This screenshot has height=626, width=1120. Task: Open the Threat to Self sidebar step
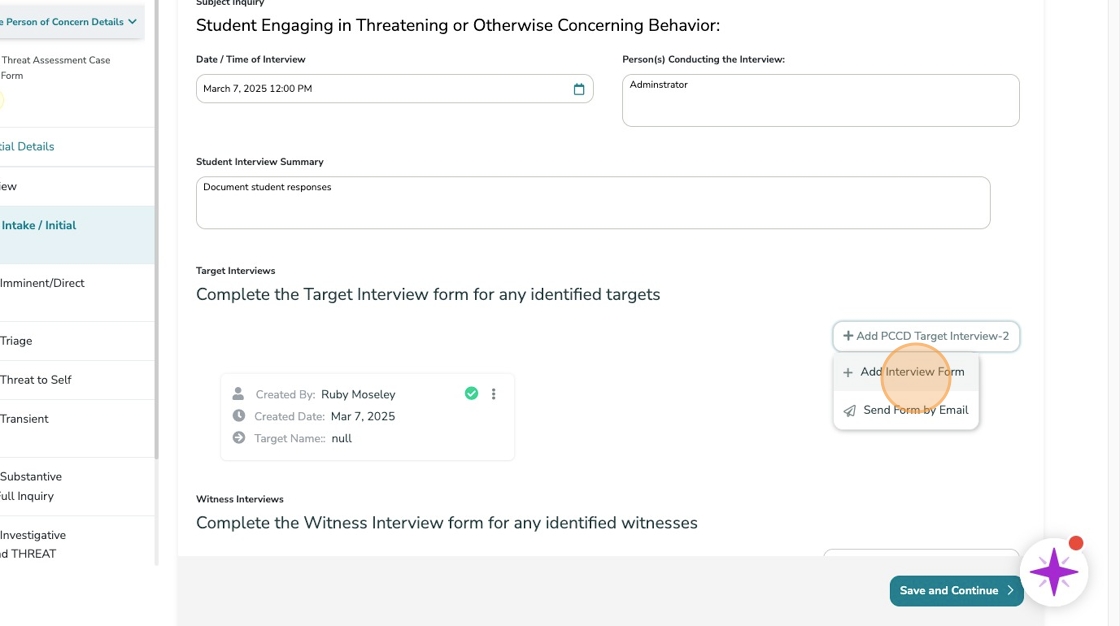(36, 380)
